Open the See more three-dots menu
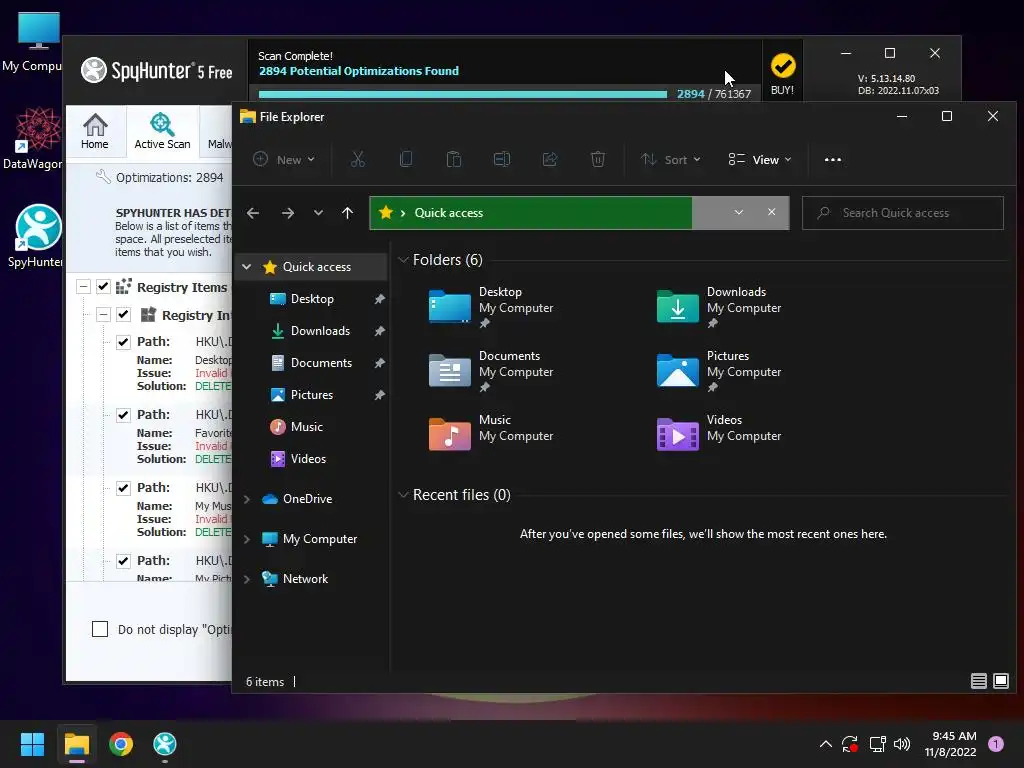This screenshot has height=768, width=1024. 833,159
